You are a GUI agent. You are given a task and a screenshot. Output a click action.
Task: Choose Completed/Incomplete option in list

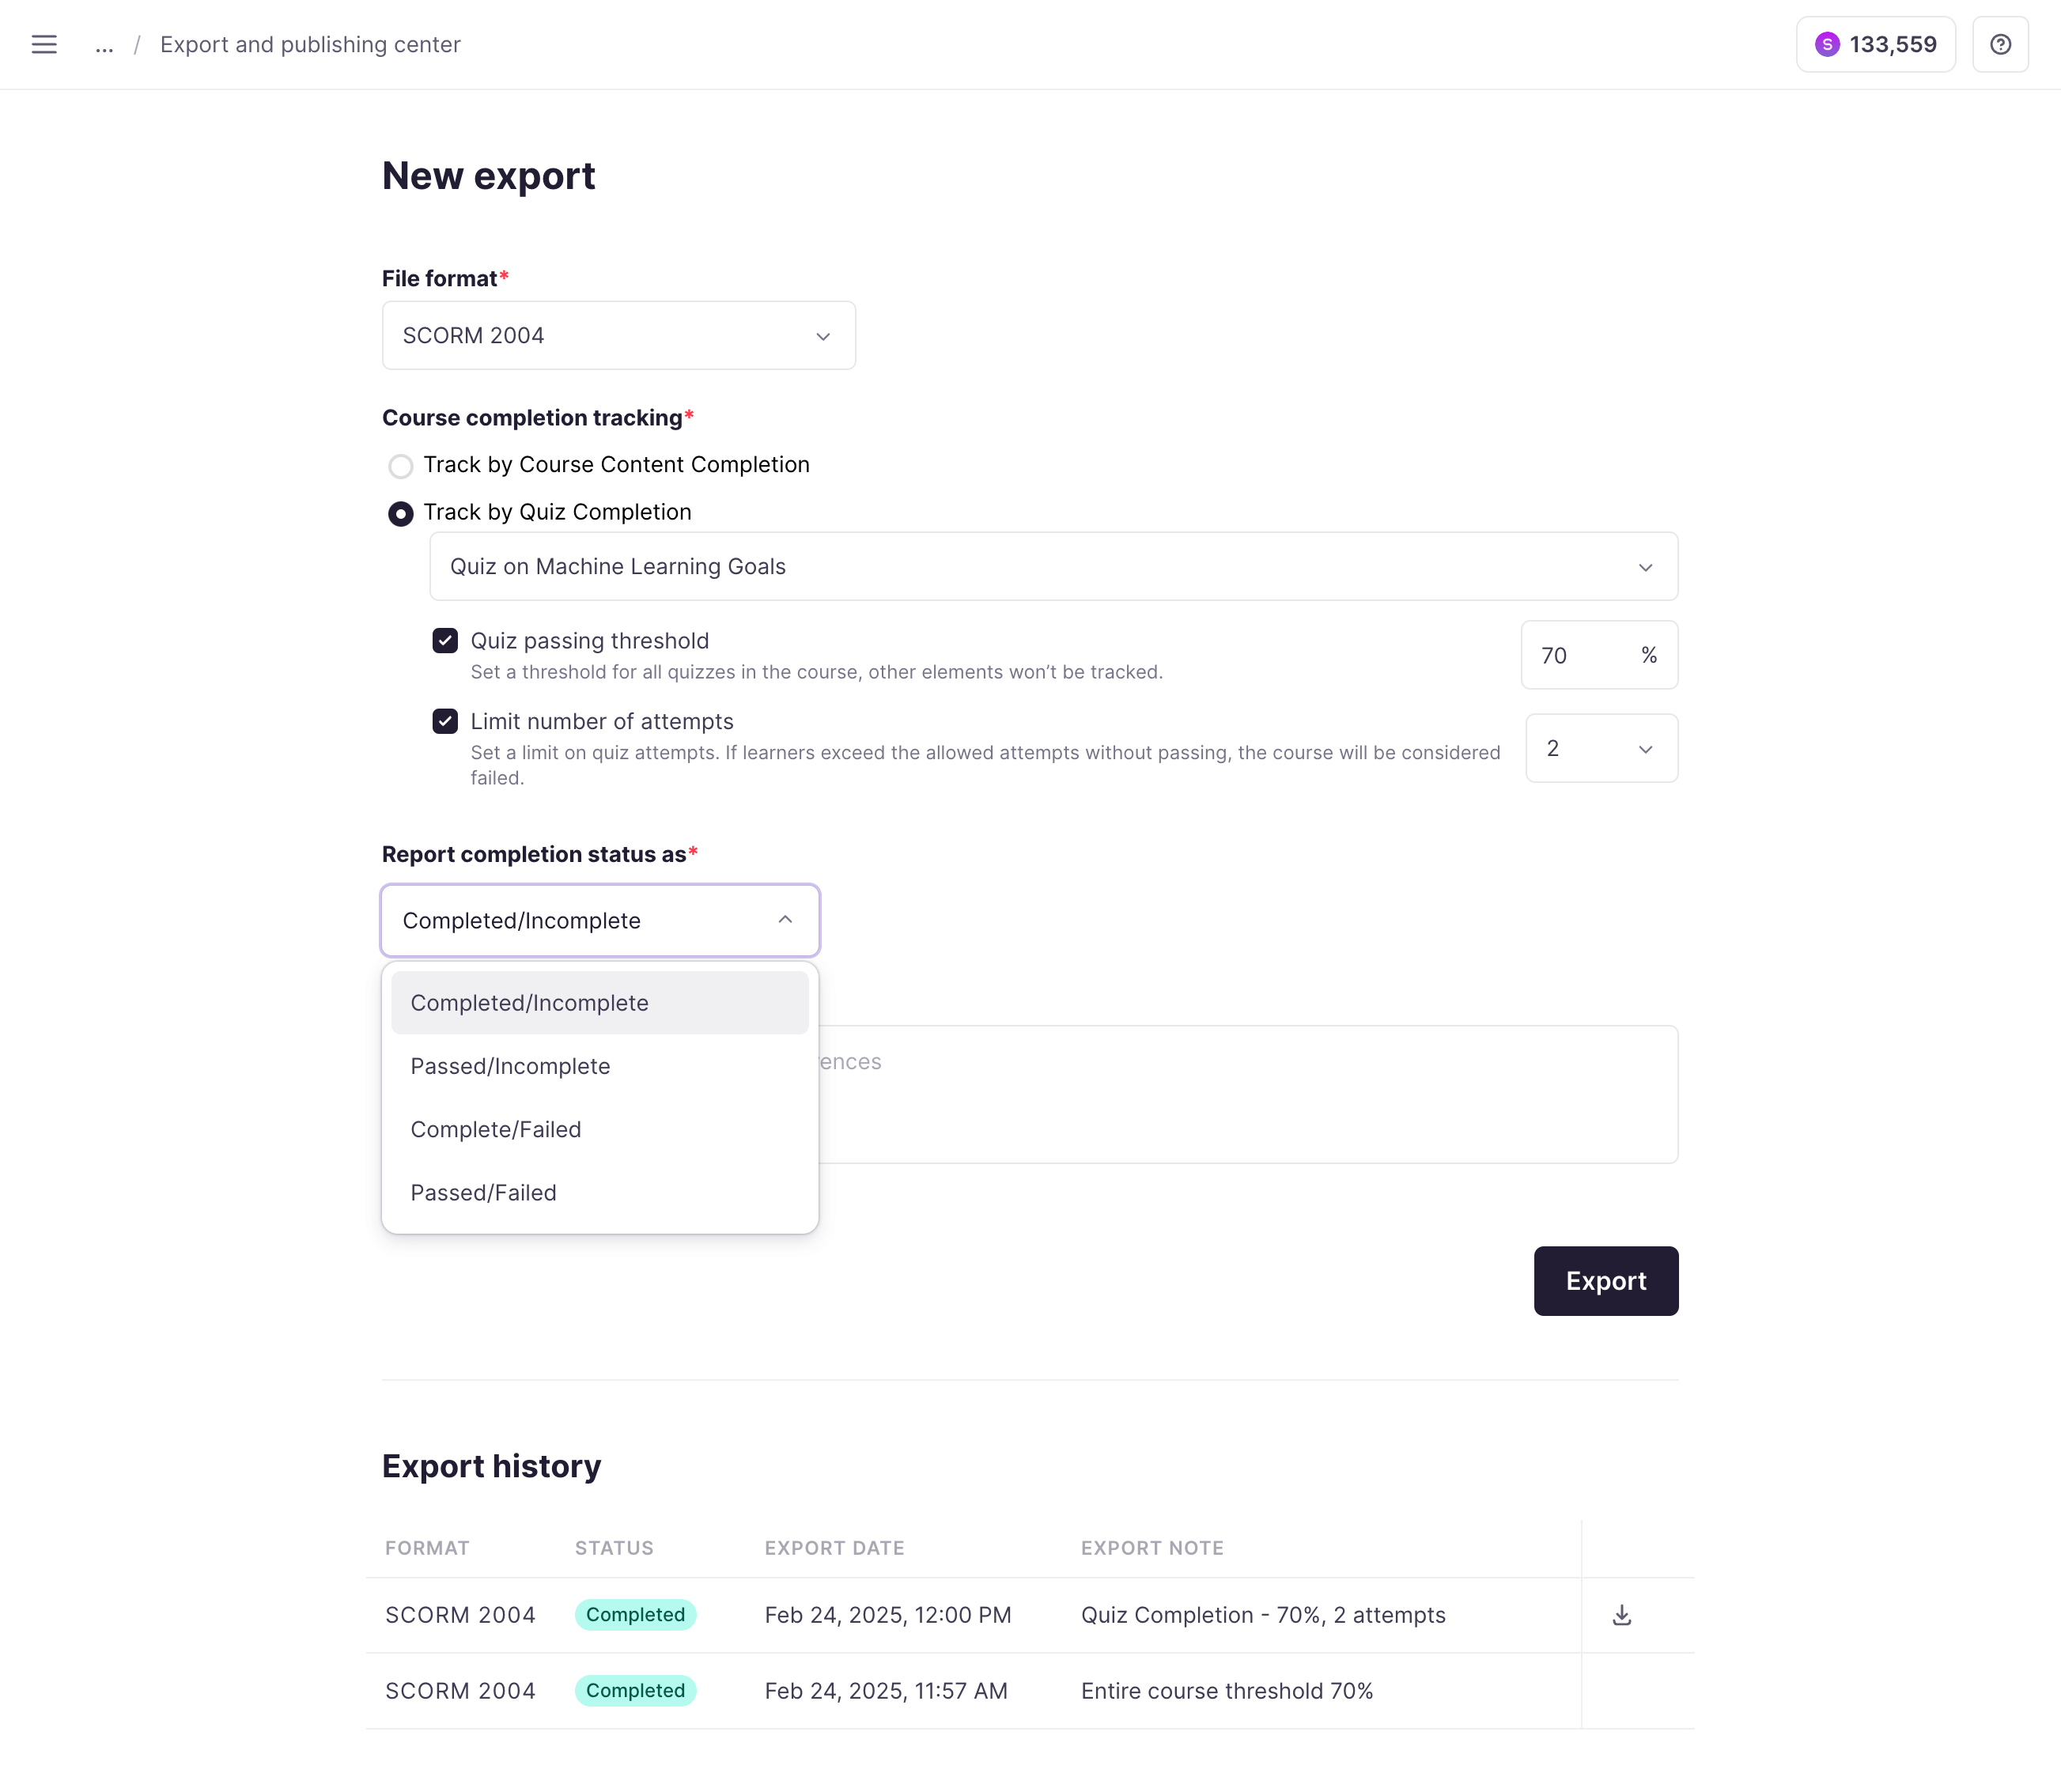point(600,1003)
